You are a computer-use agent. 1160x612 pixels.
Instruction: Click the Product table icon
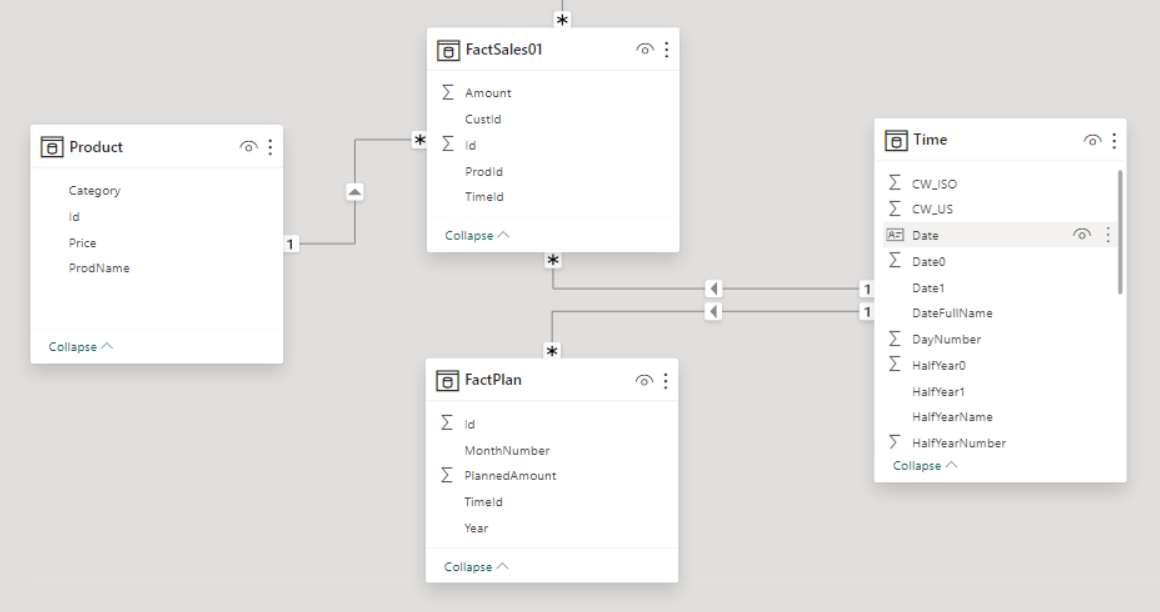pyautogui.click(x=51, y=147)
